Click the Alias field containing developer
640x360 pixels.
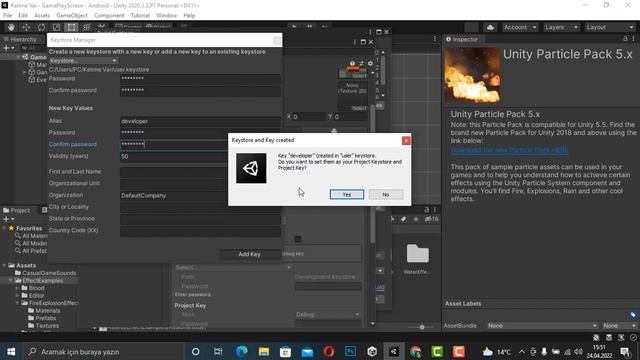pyautogui.click(x=200, y=121)
